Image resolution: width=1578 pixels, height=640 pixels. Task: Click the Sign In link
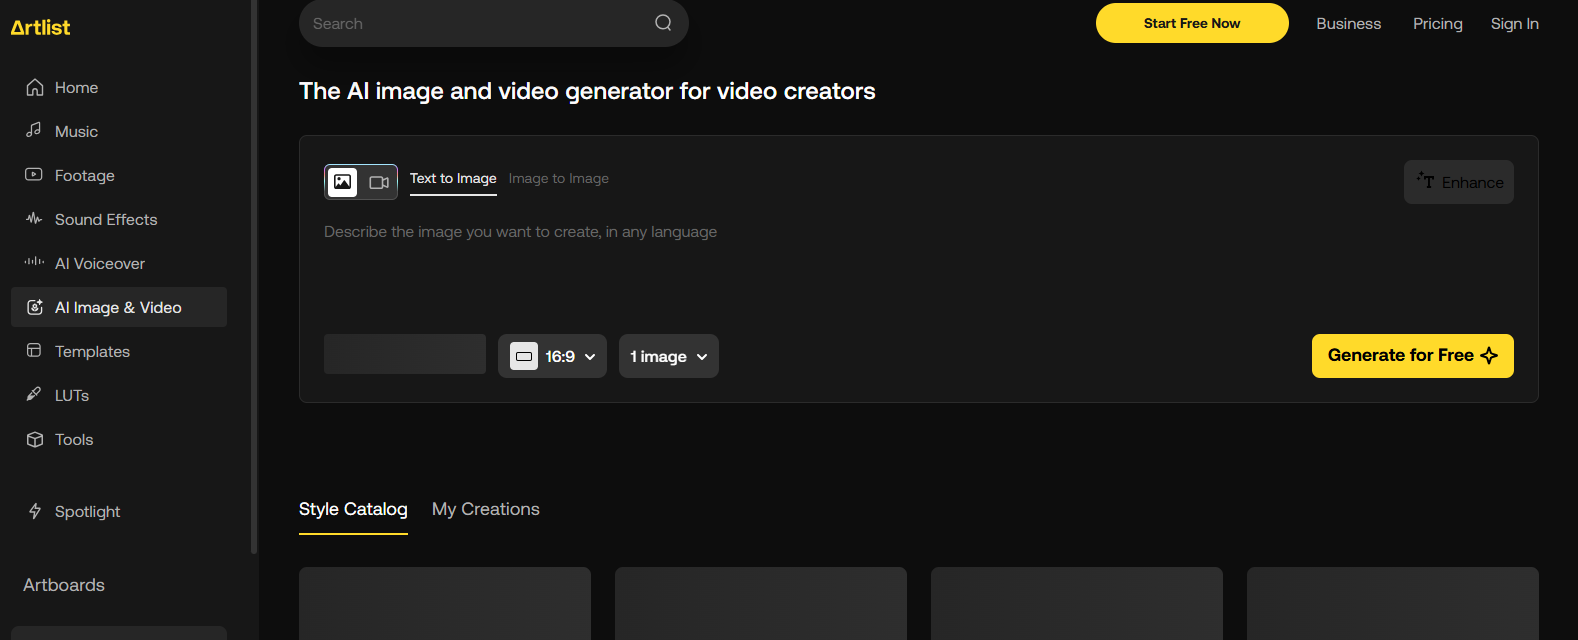click(1515, 23)
